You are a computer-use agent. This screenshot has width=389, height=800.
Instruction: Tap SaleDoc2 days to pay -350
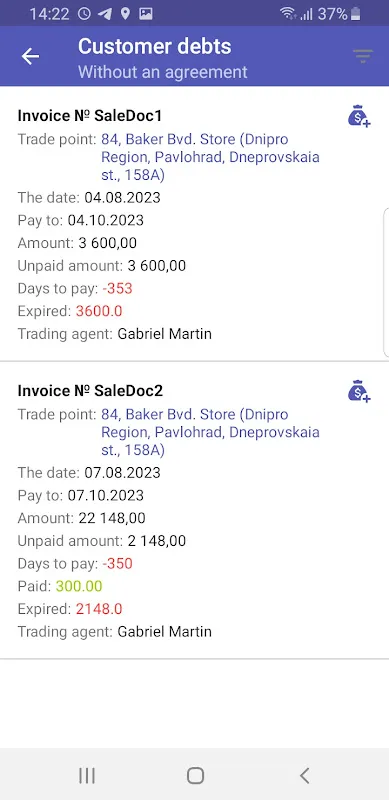click(x=117, y=563)
